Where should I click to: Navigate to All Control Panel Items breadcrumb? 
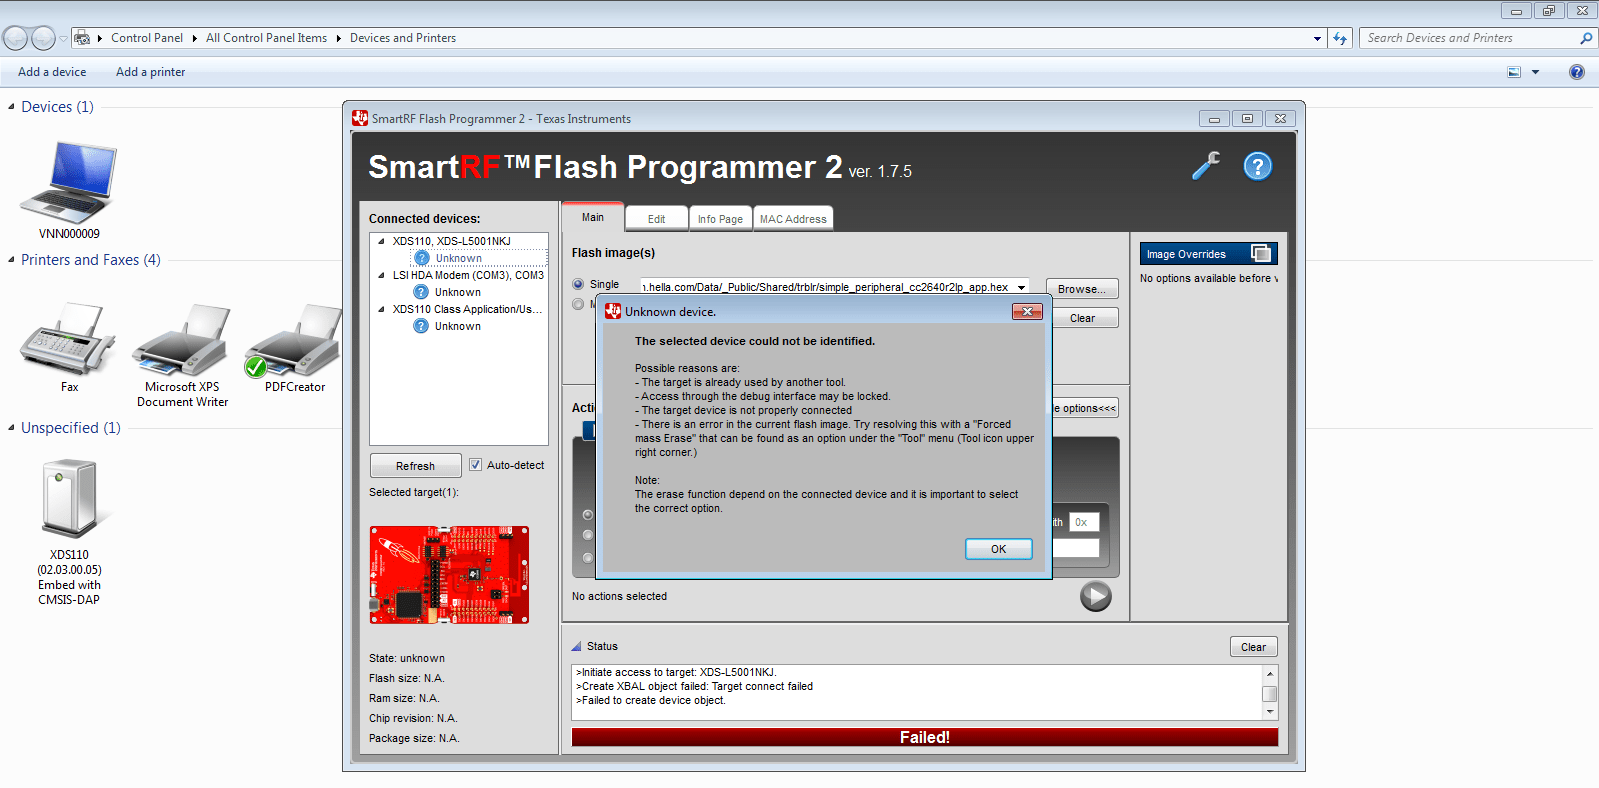(266, 38)
